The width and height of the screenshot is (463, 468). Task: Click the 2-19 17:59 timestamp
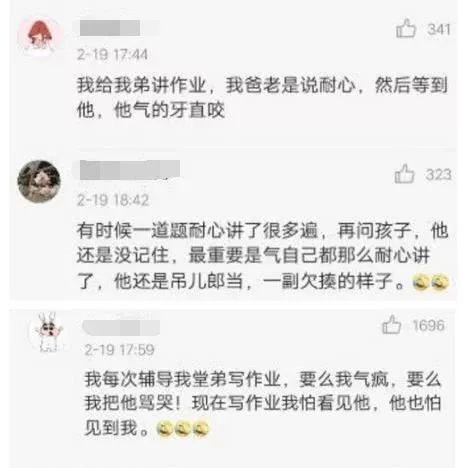point(119,350)
